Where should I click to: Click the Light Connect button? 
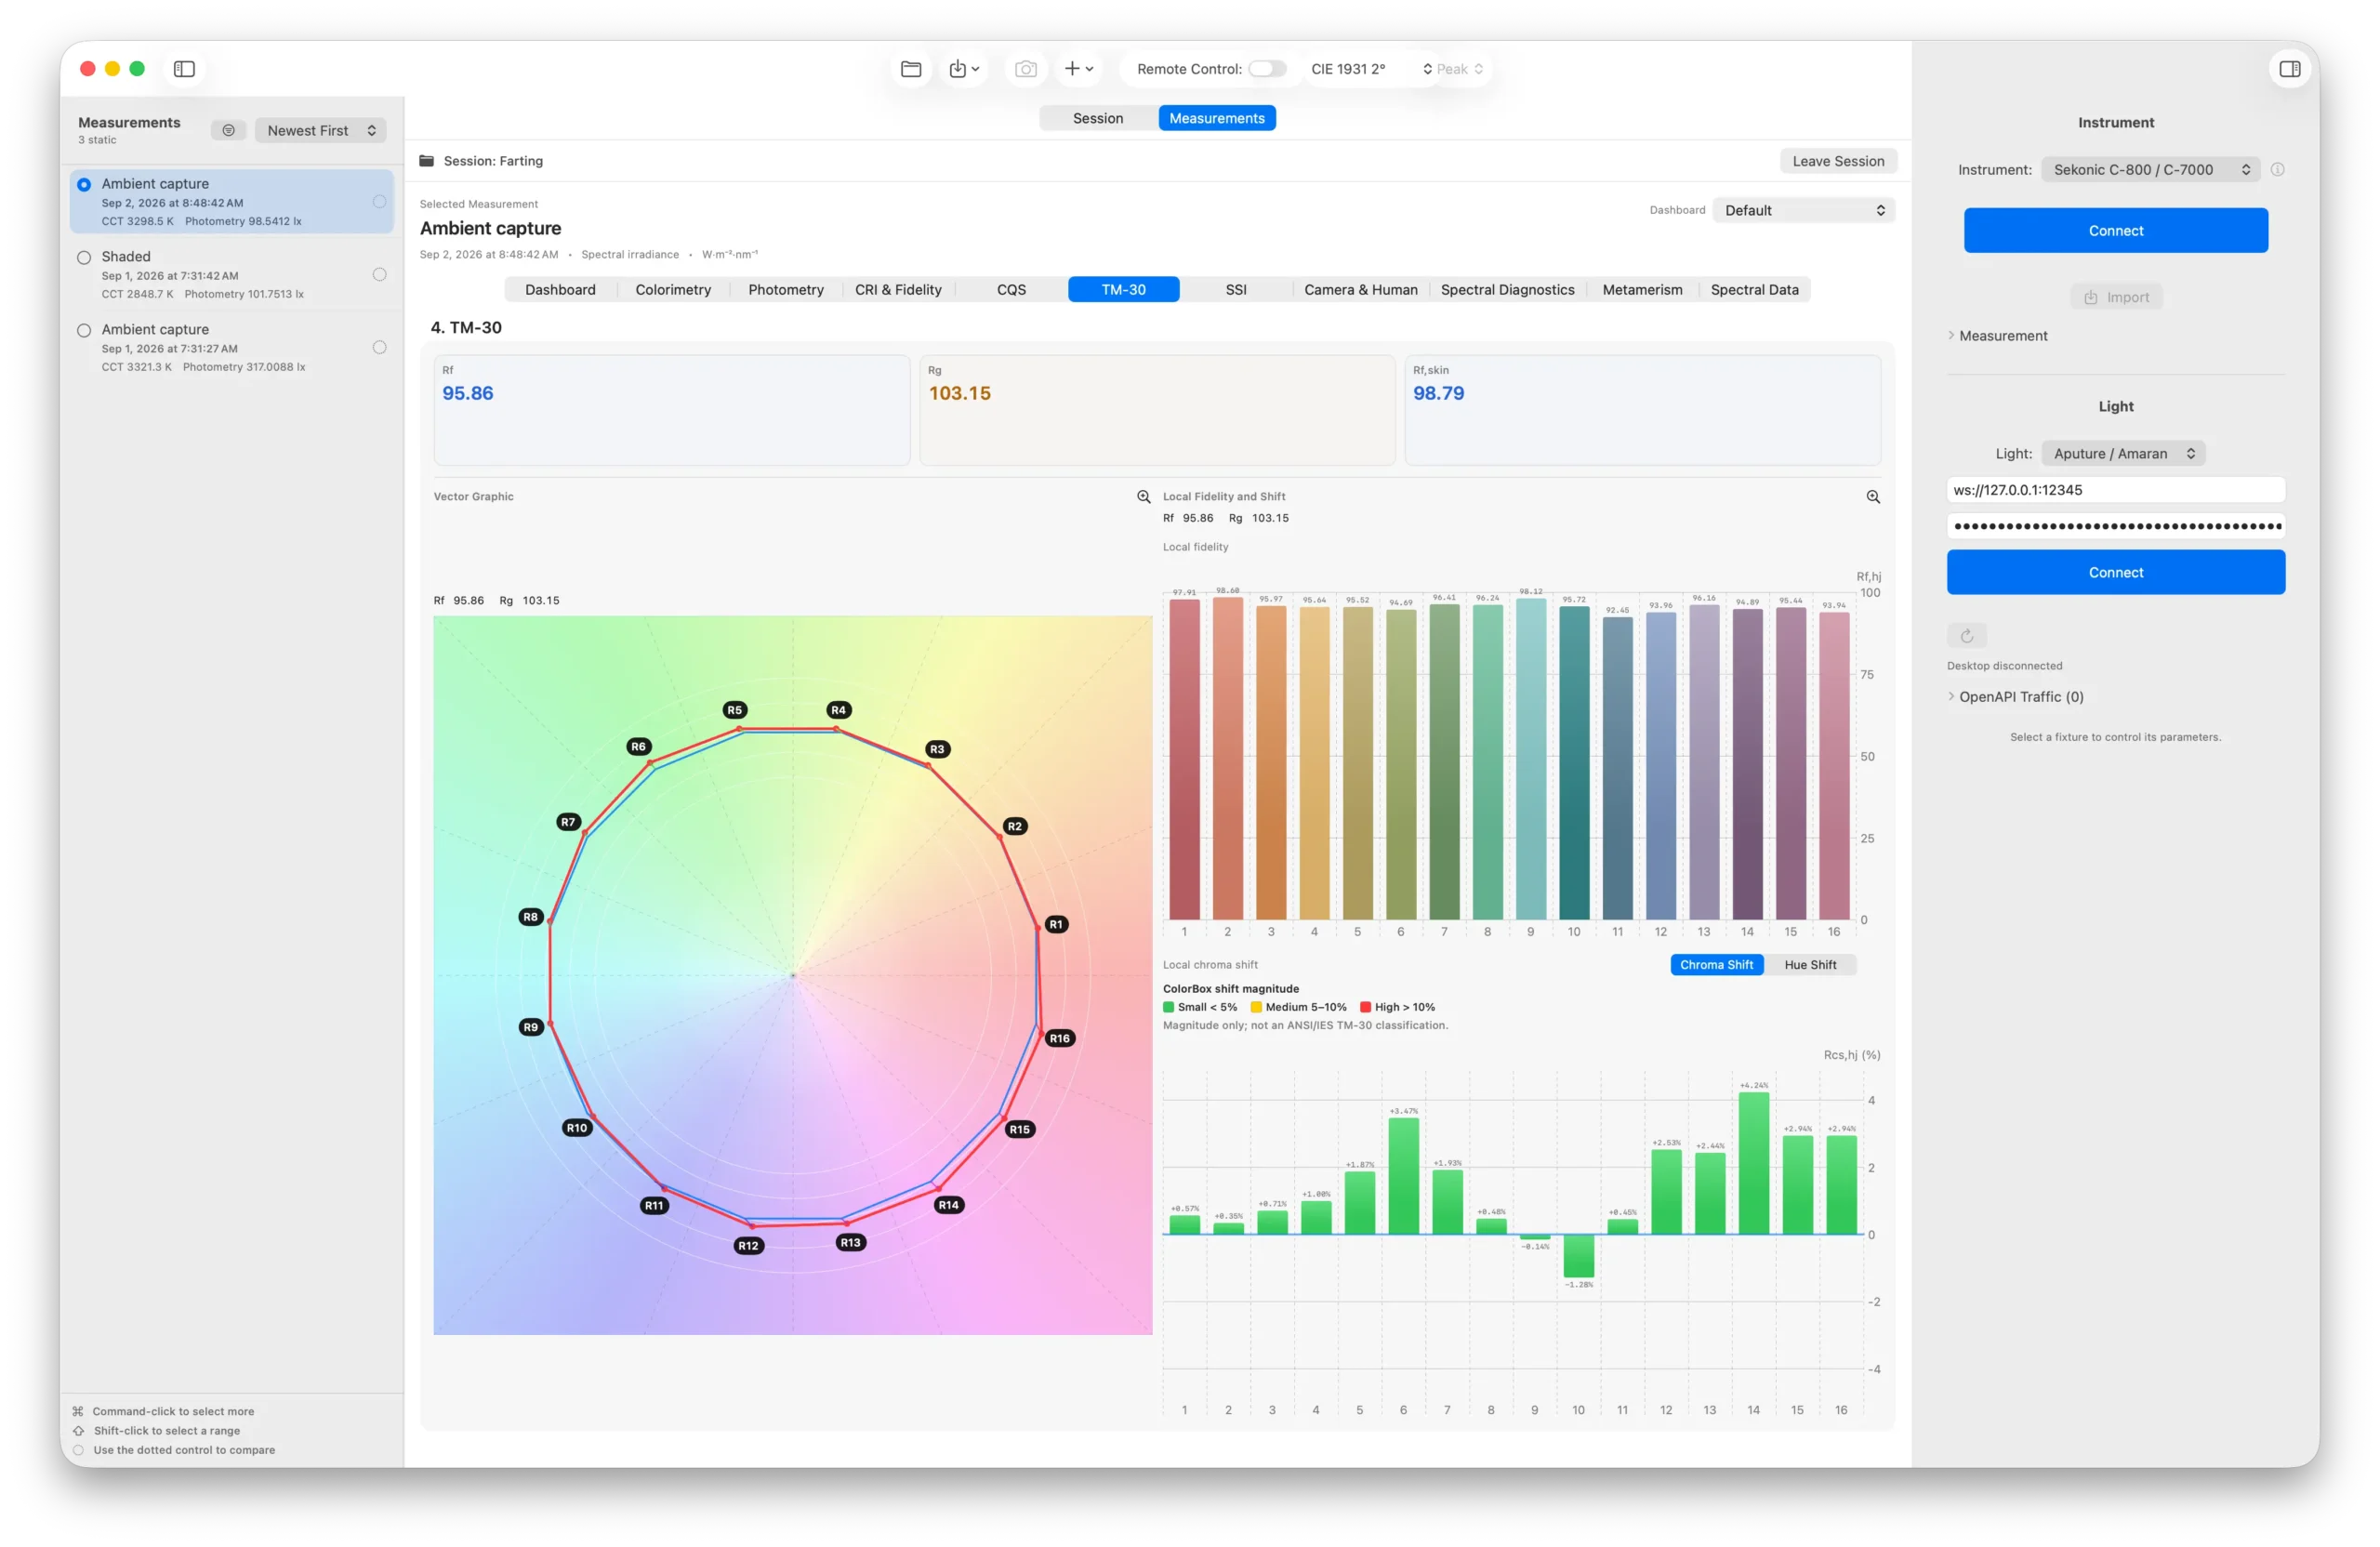click(x=2115, y=573)
